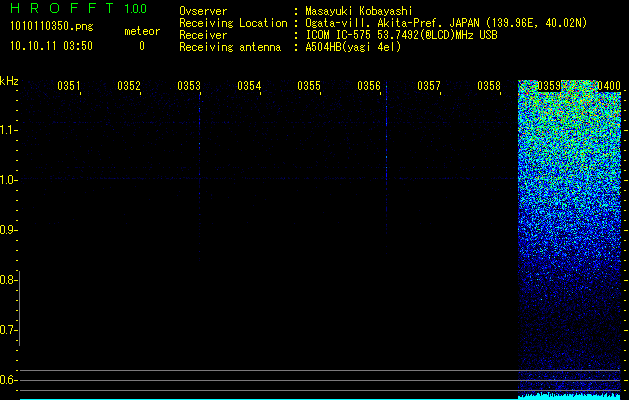Click the meteor label
This screenshot has width=629, height=400.
(x=142, y=31)
